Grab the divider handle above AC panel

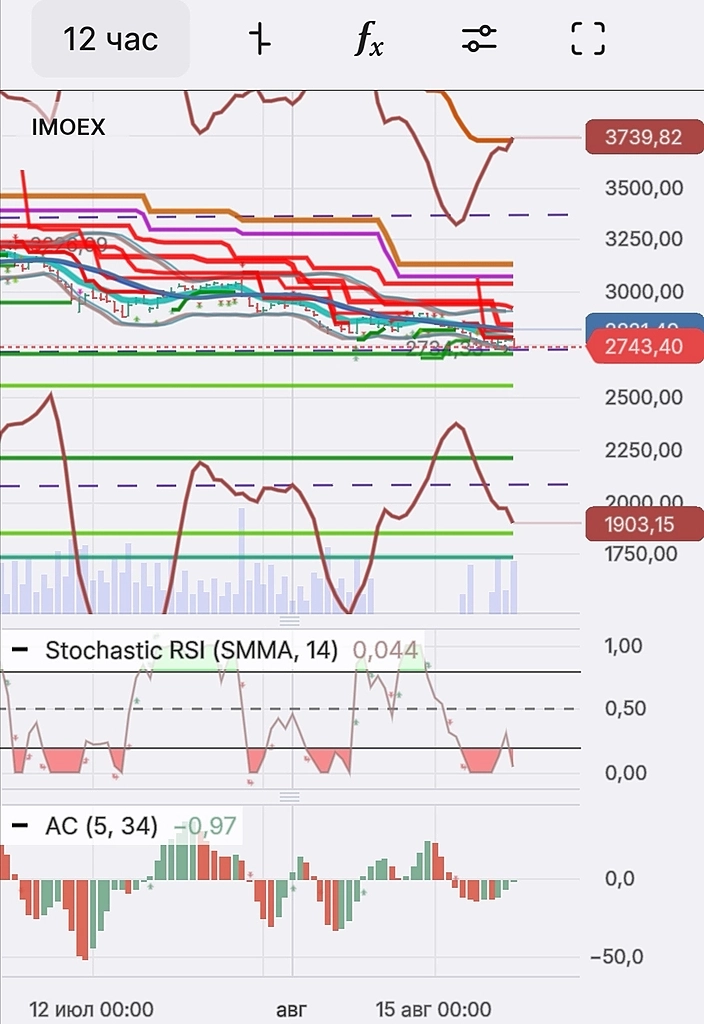coord(289,797)
